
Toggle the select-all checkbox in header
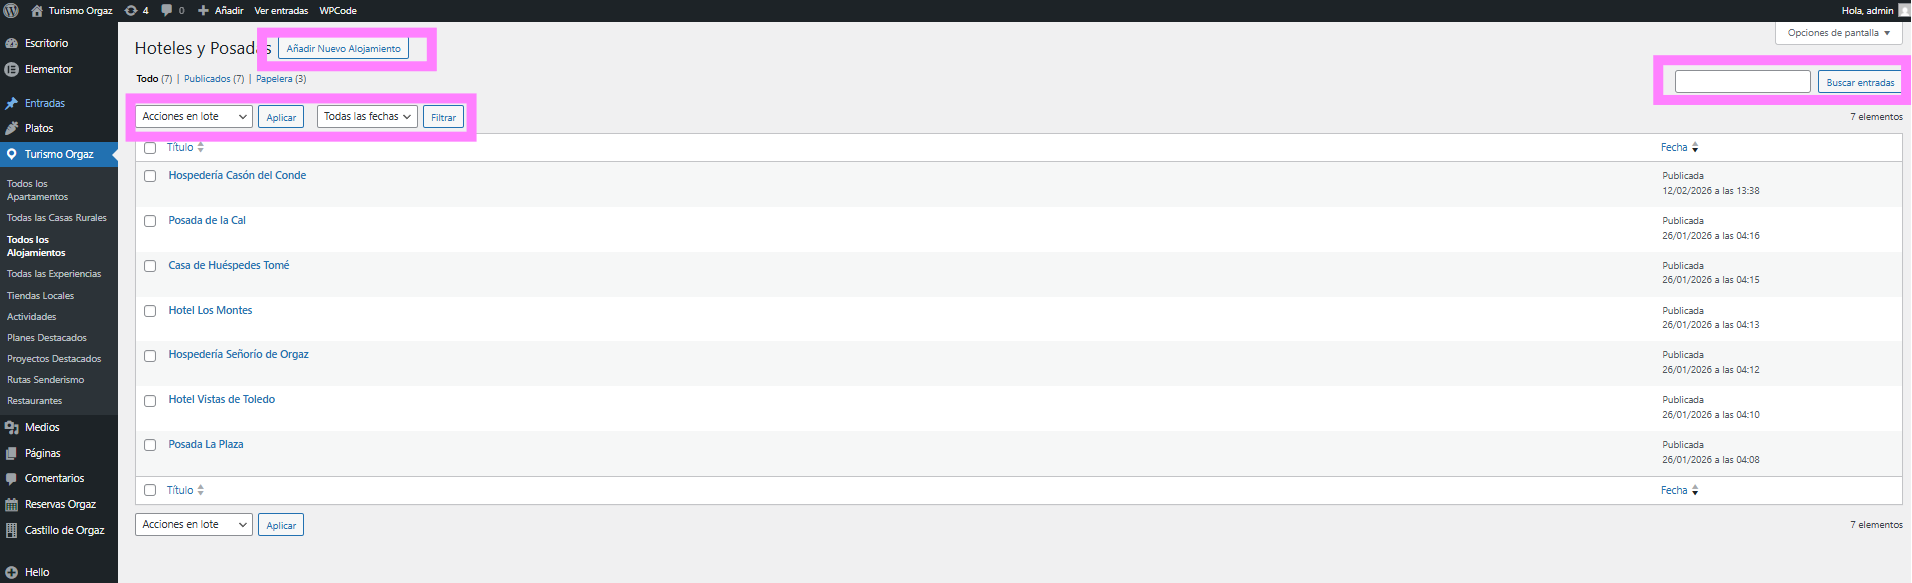click(x=150, y=148)
